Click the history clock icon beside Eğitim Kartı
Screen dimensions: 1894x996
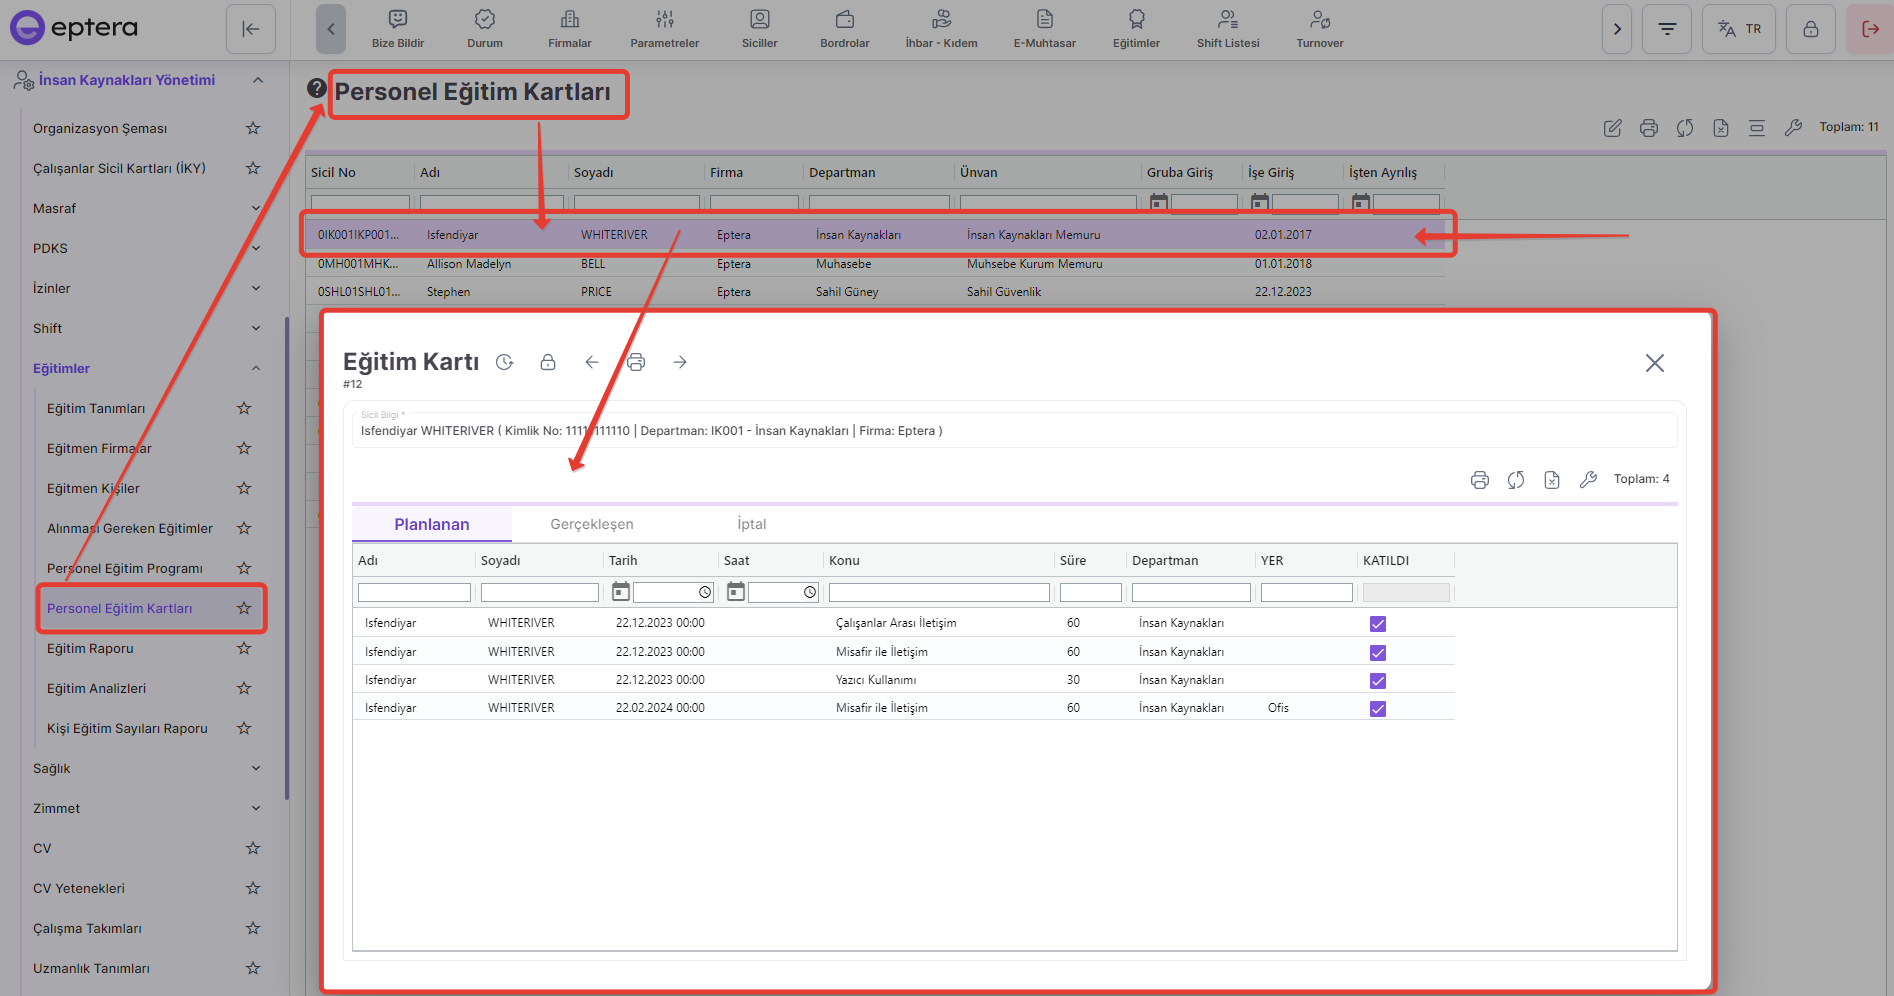[505, 362]
